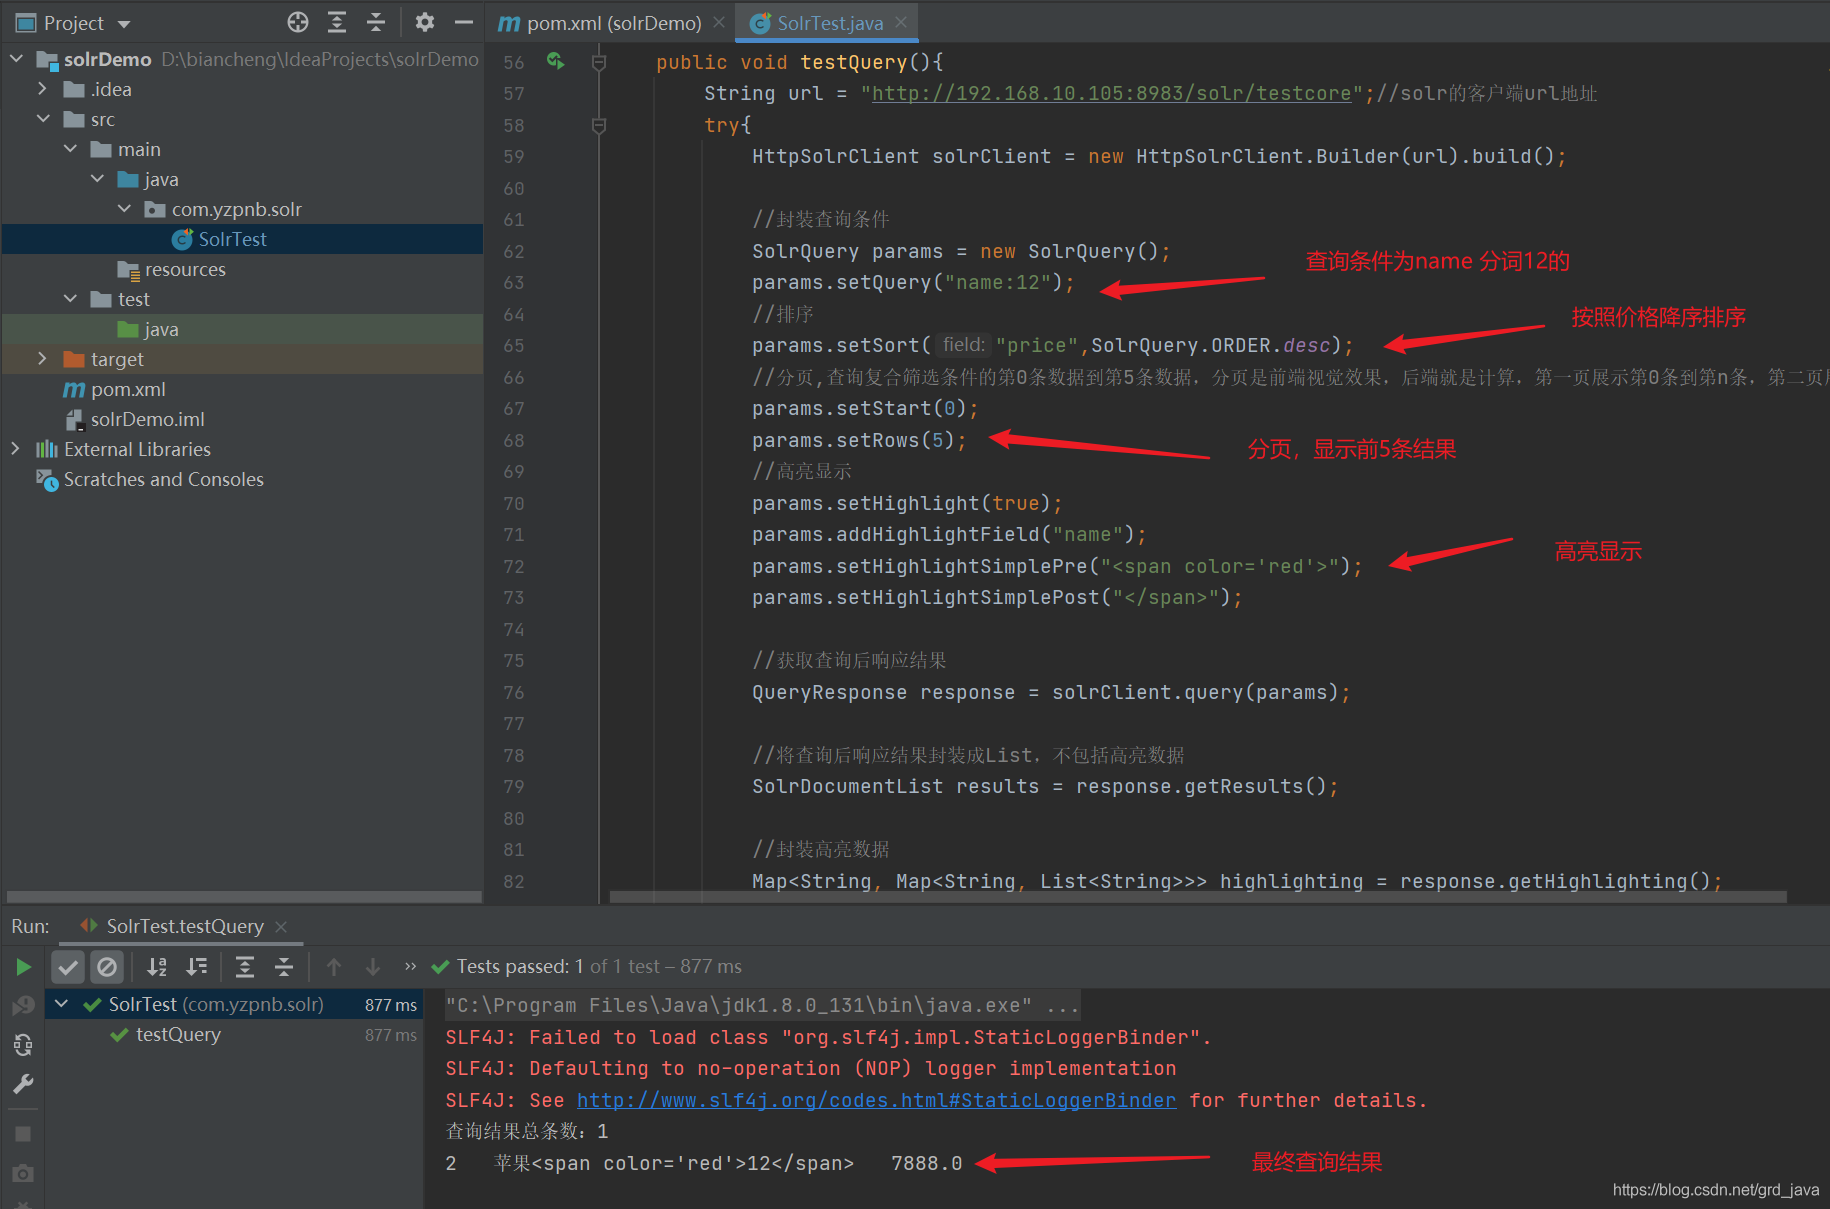Click horizontal scrollbar under editor
This screenshot has width=1830, height=1209.
[x=1198, y=897]
